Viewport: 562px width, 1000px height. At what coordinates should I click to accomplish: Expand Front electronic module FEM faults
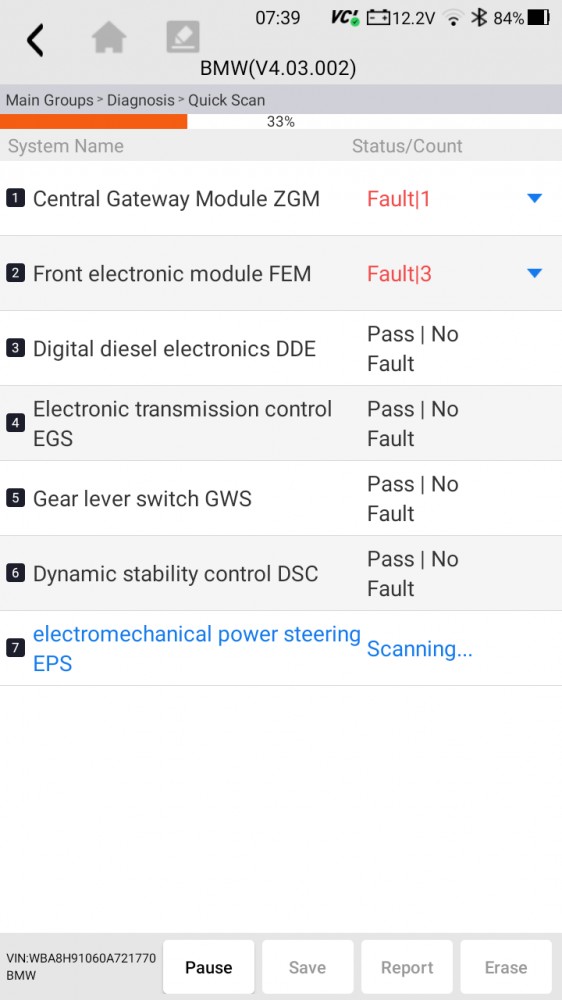coord(535,274)
